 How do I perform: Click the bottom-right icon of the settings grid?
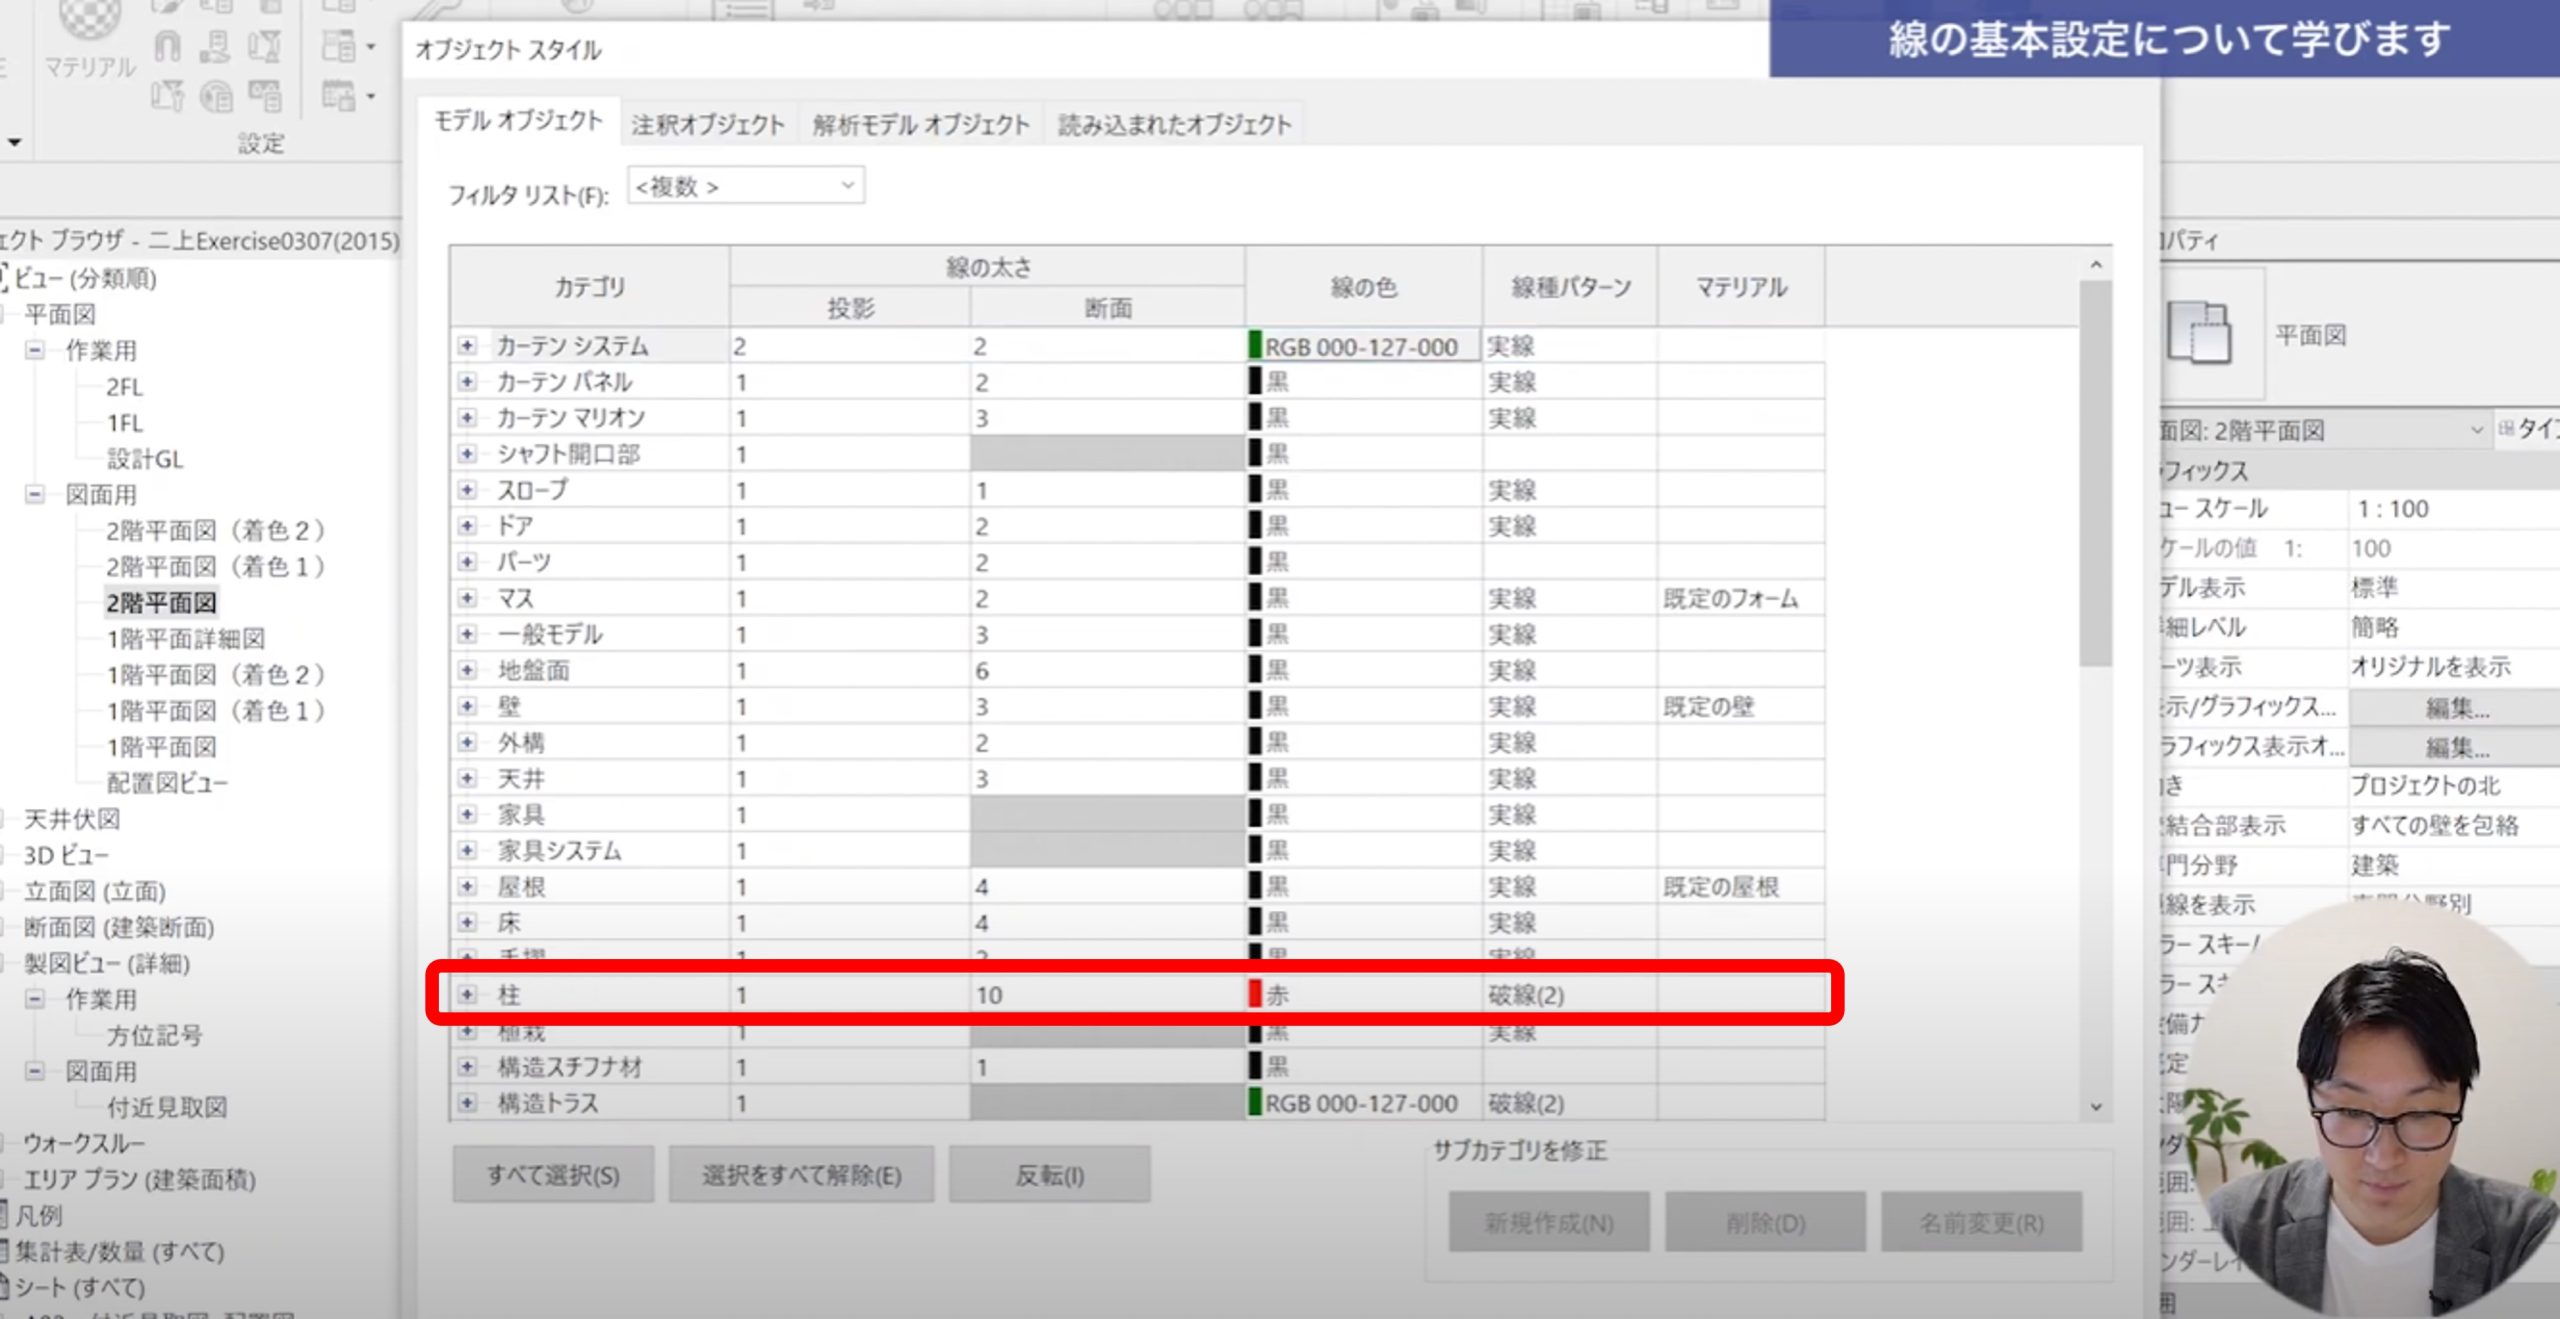pos(265,96)
